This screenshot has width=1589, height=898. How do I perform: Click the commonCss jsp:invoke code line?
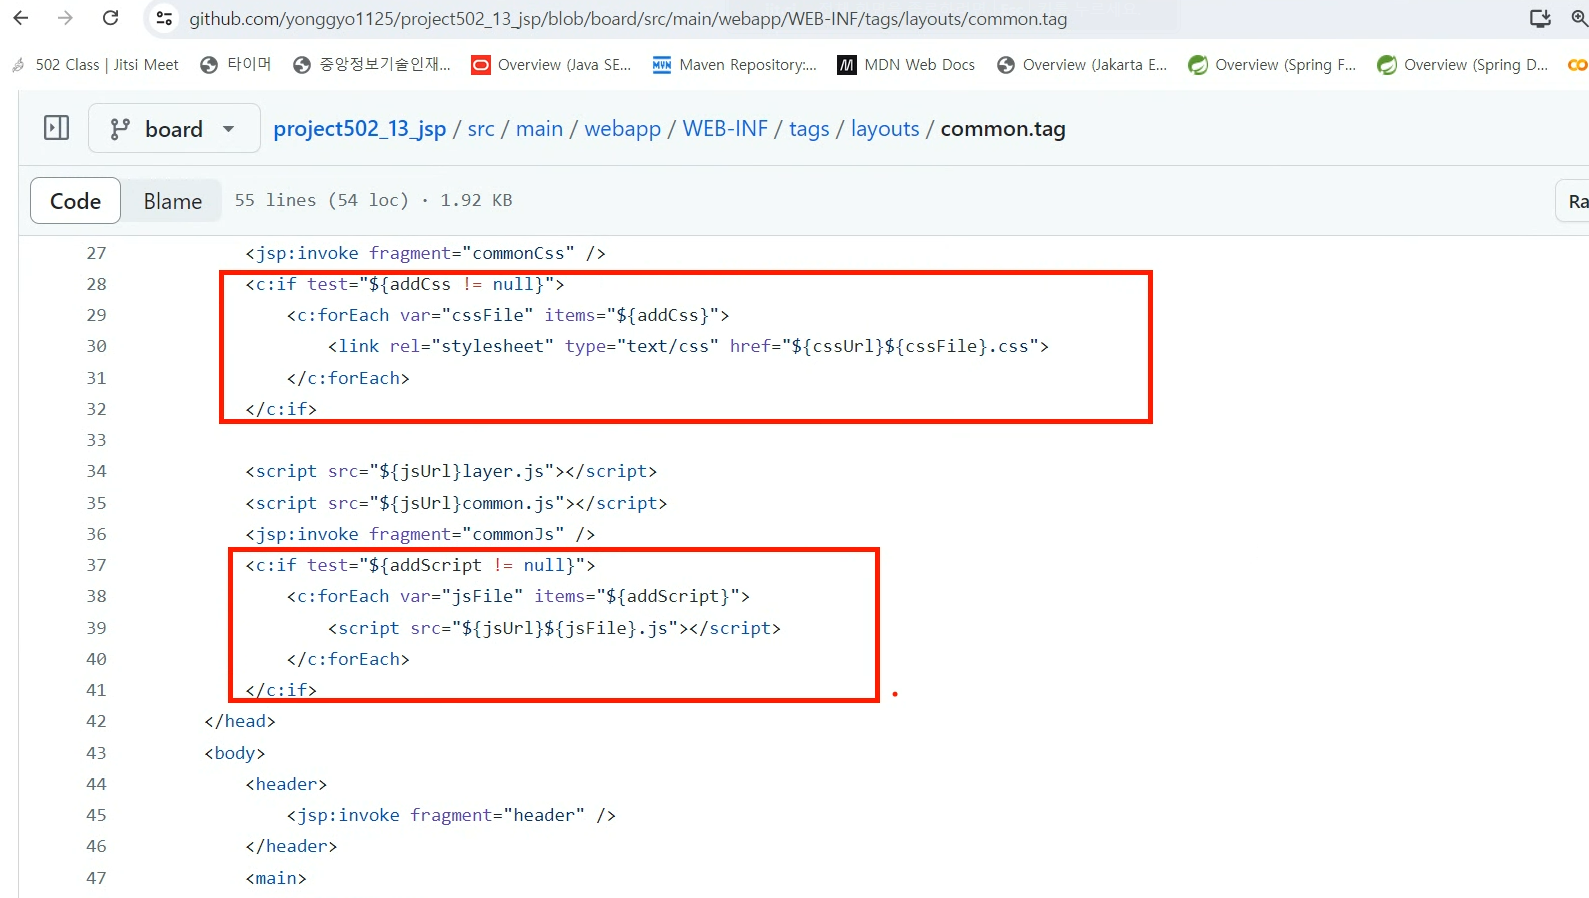425,253
